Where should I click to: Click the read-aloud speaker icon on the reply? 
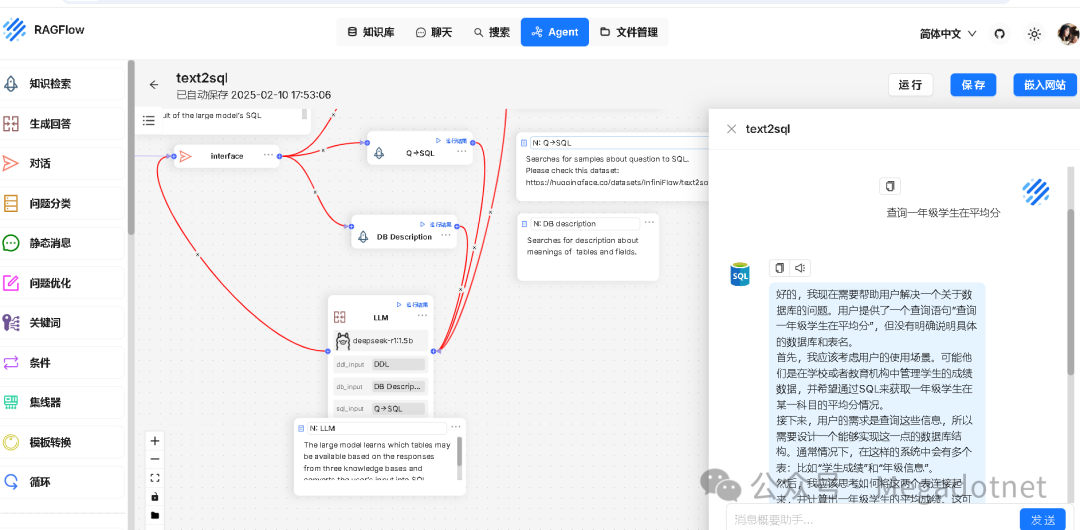coord(799,268)
